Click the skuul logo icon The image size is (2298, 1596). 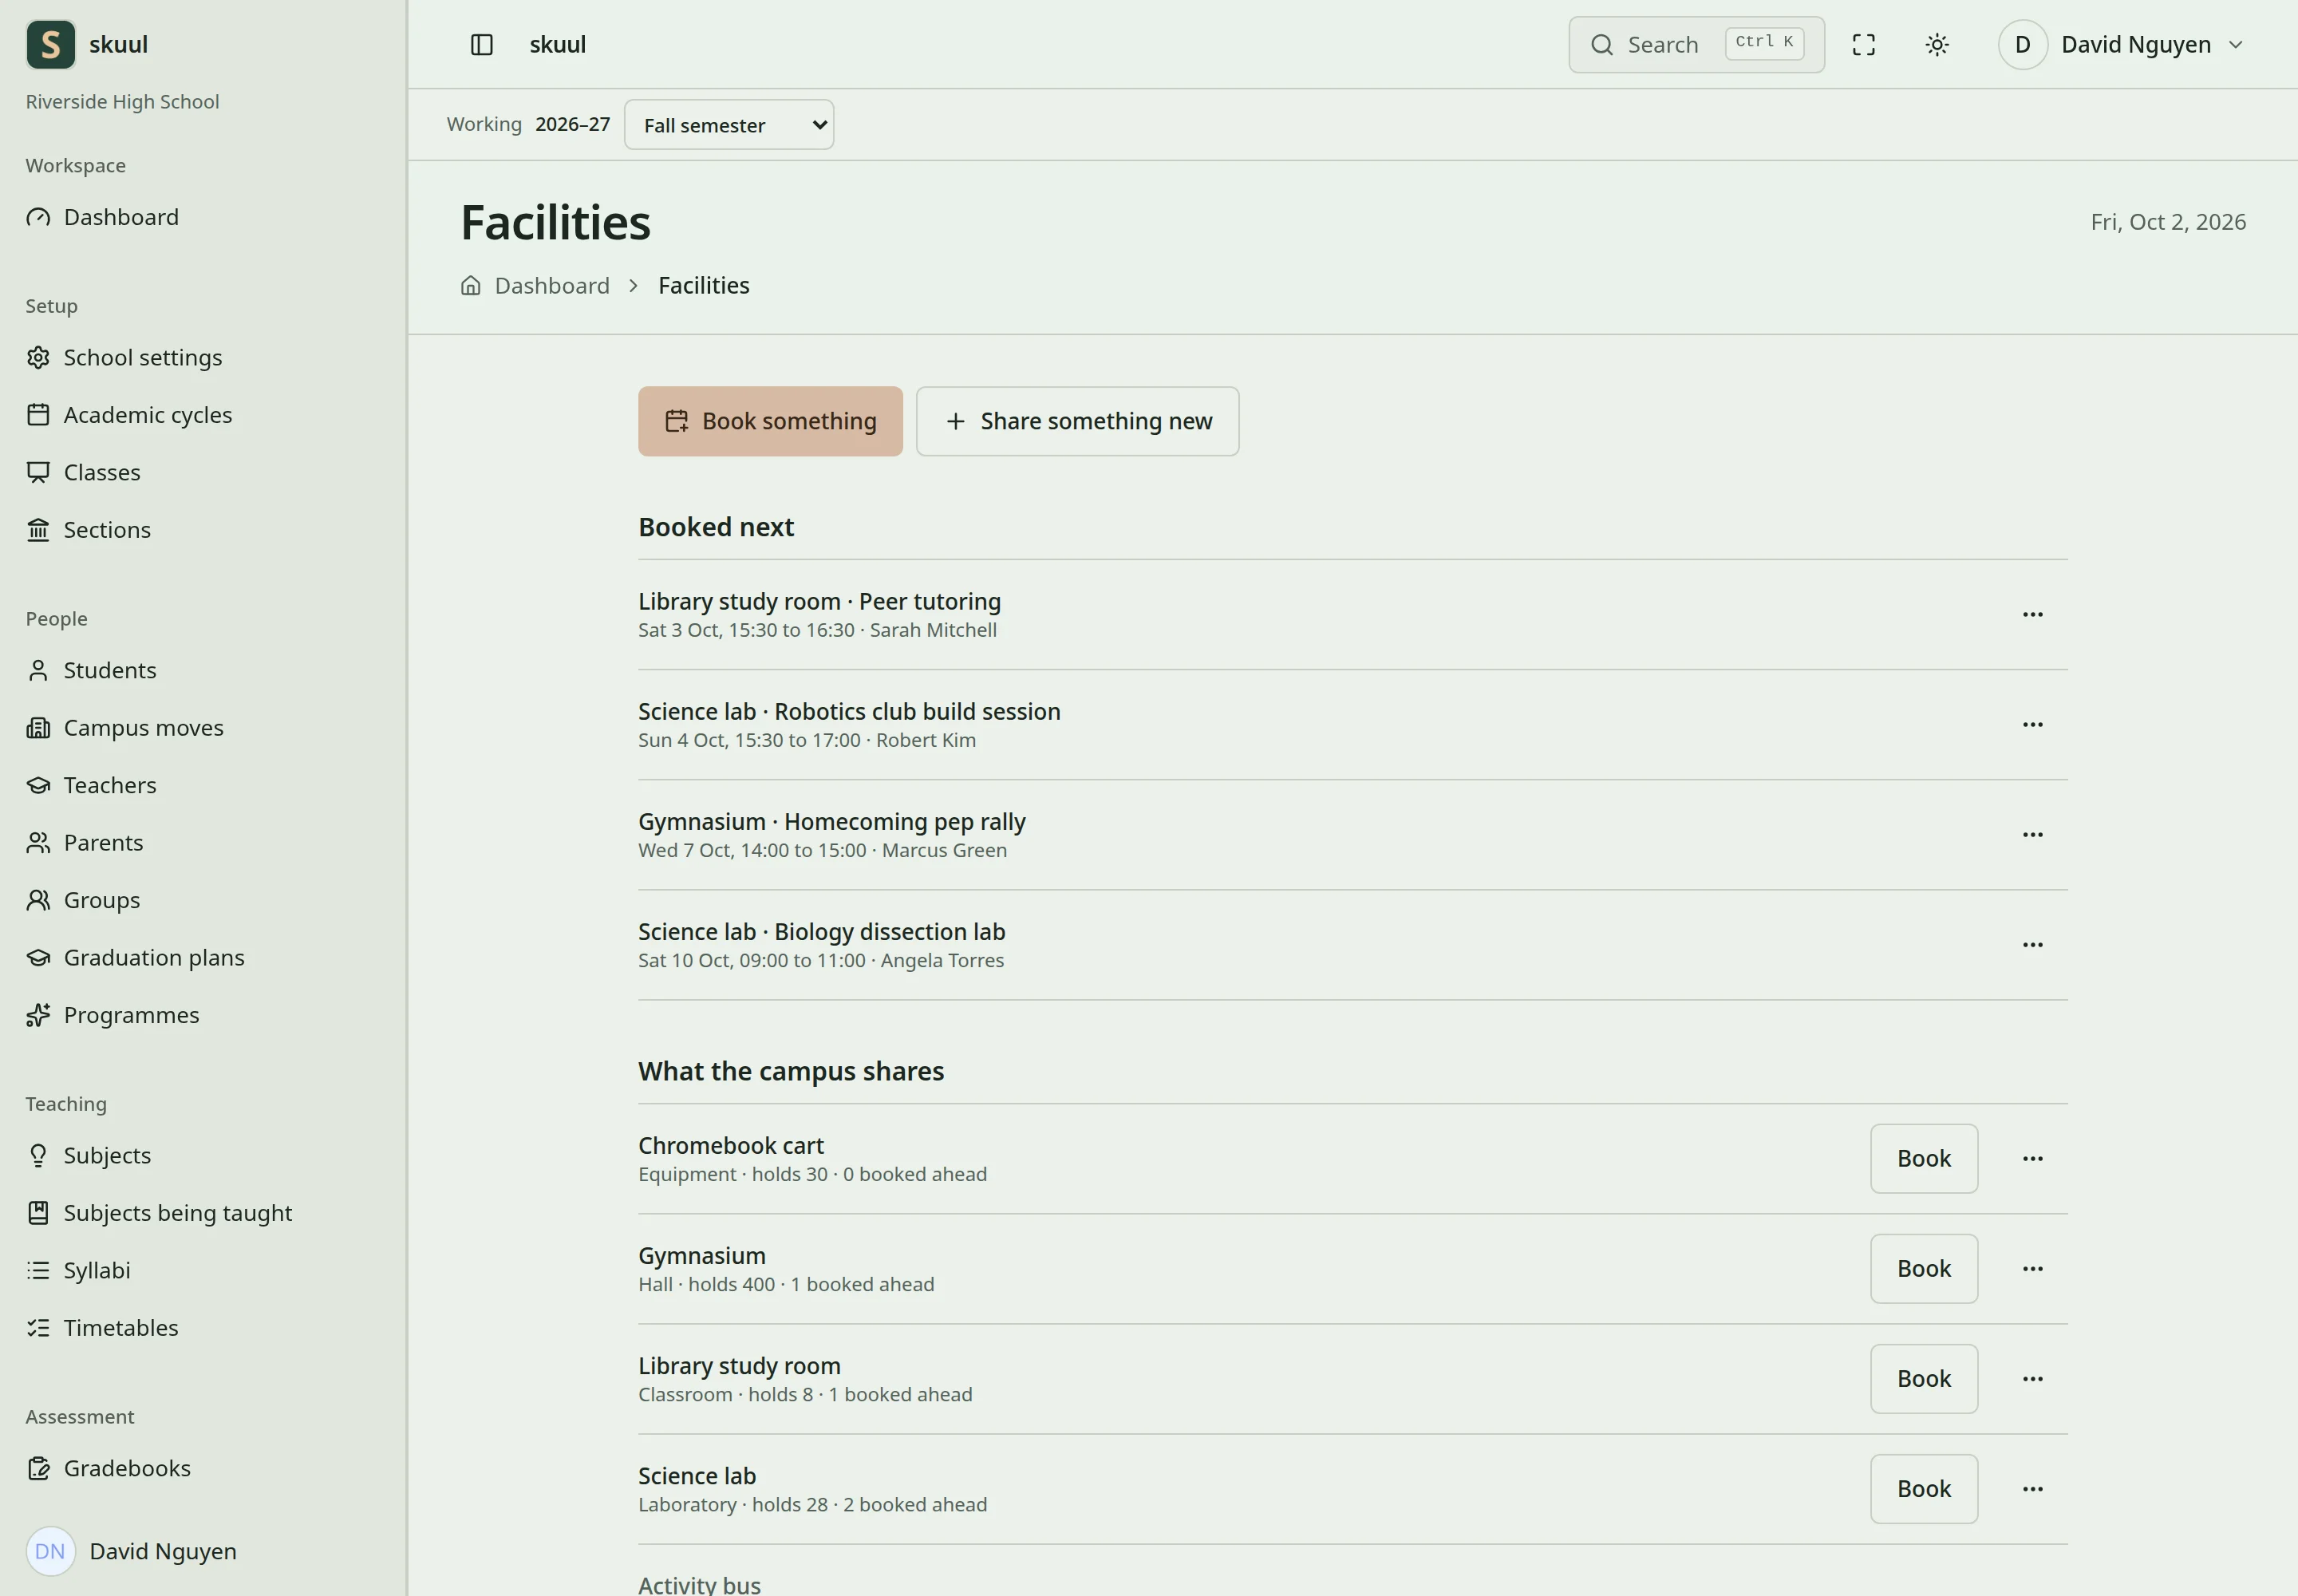(51, 45)
